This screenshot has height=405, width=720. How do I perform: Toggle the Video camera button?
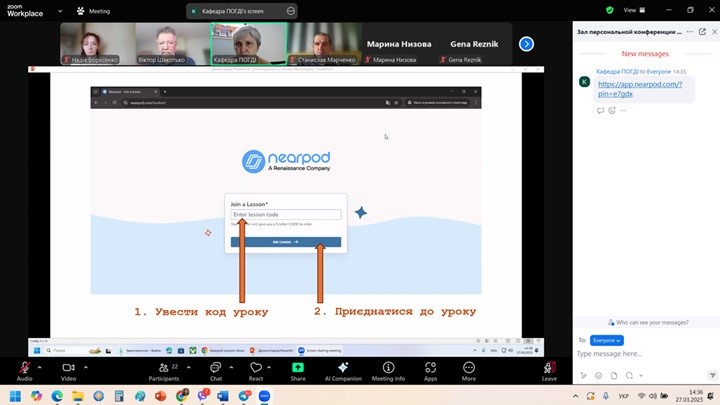tap(68, 371)
